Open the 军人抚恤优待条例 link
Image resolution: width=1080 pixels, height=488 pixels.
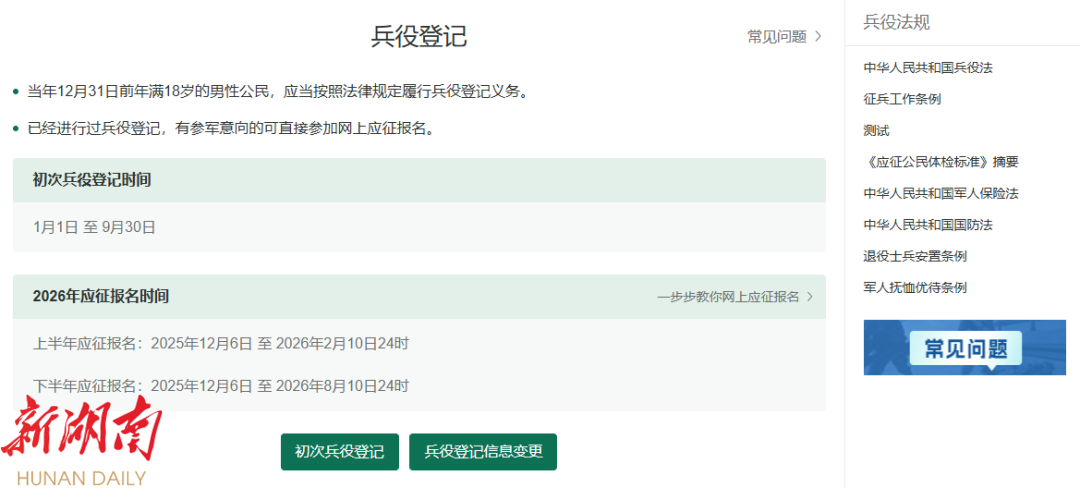(914, 287)
